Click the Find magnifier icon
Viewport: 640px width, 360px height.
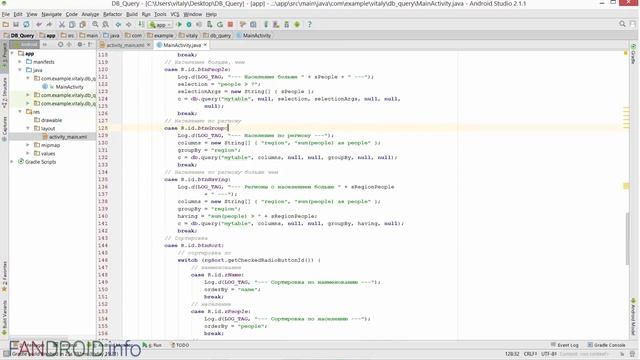pyautogui.click(x=95, y=24)
